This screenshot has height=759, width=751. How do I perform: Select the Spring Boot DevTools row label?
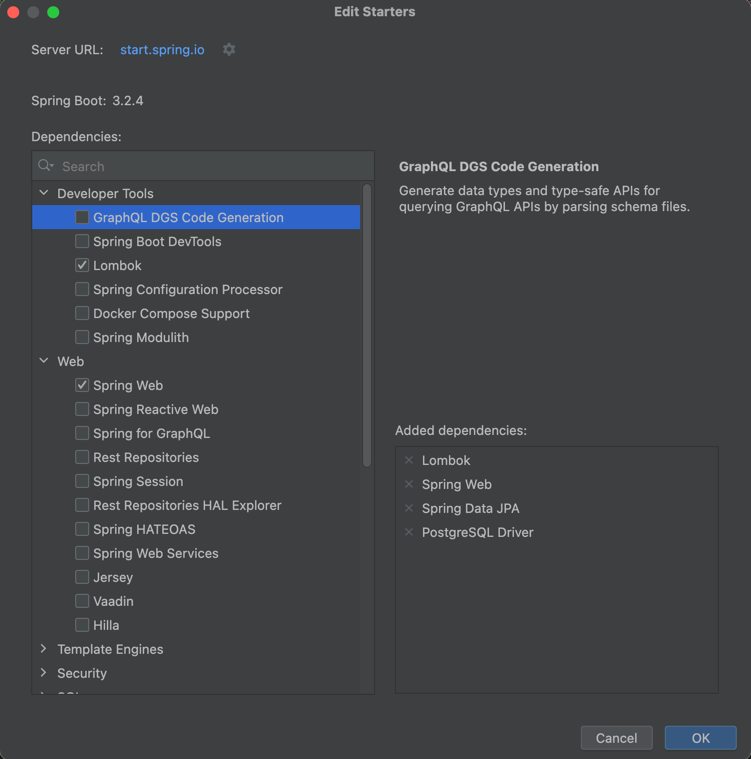157,242
